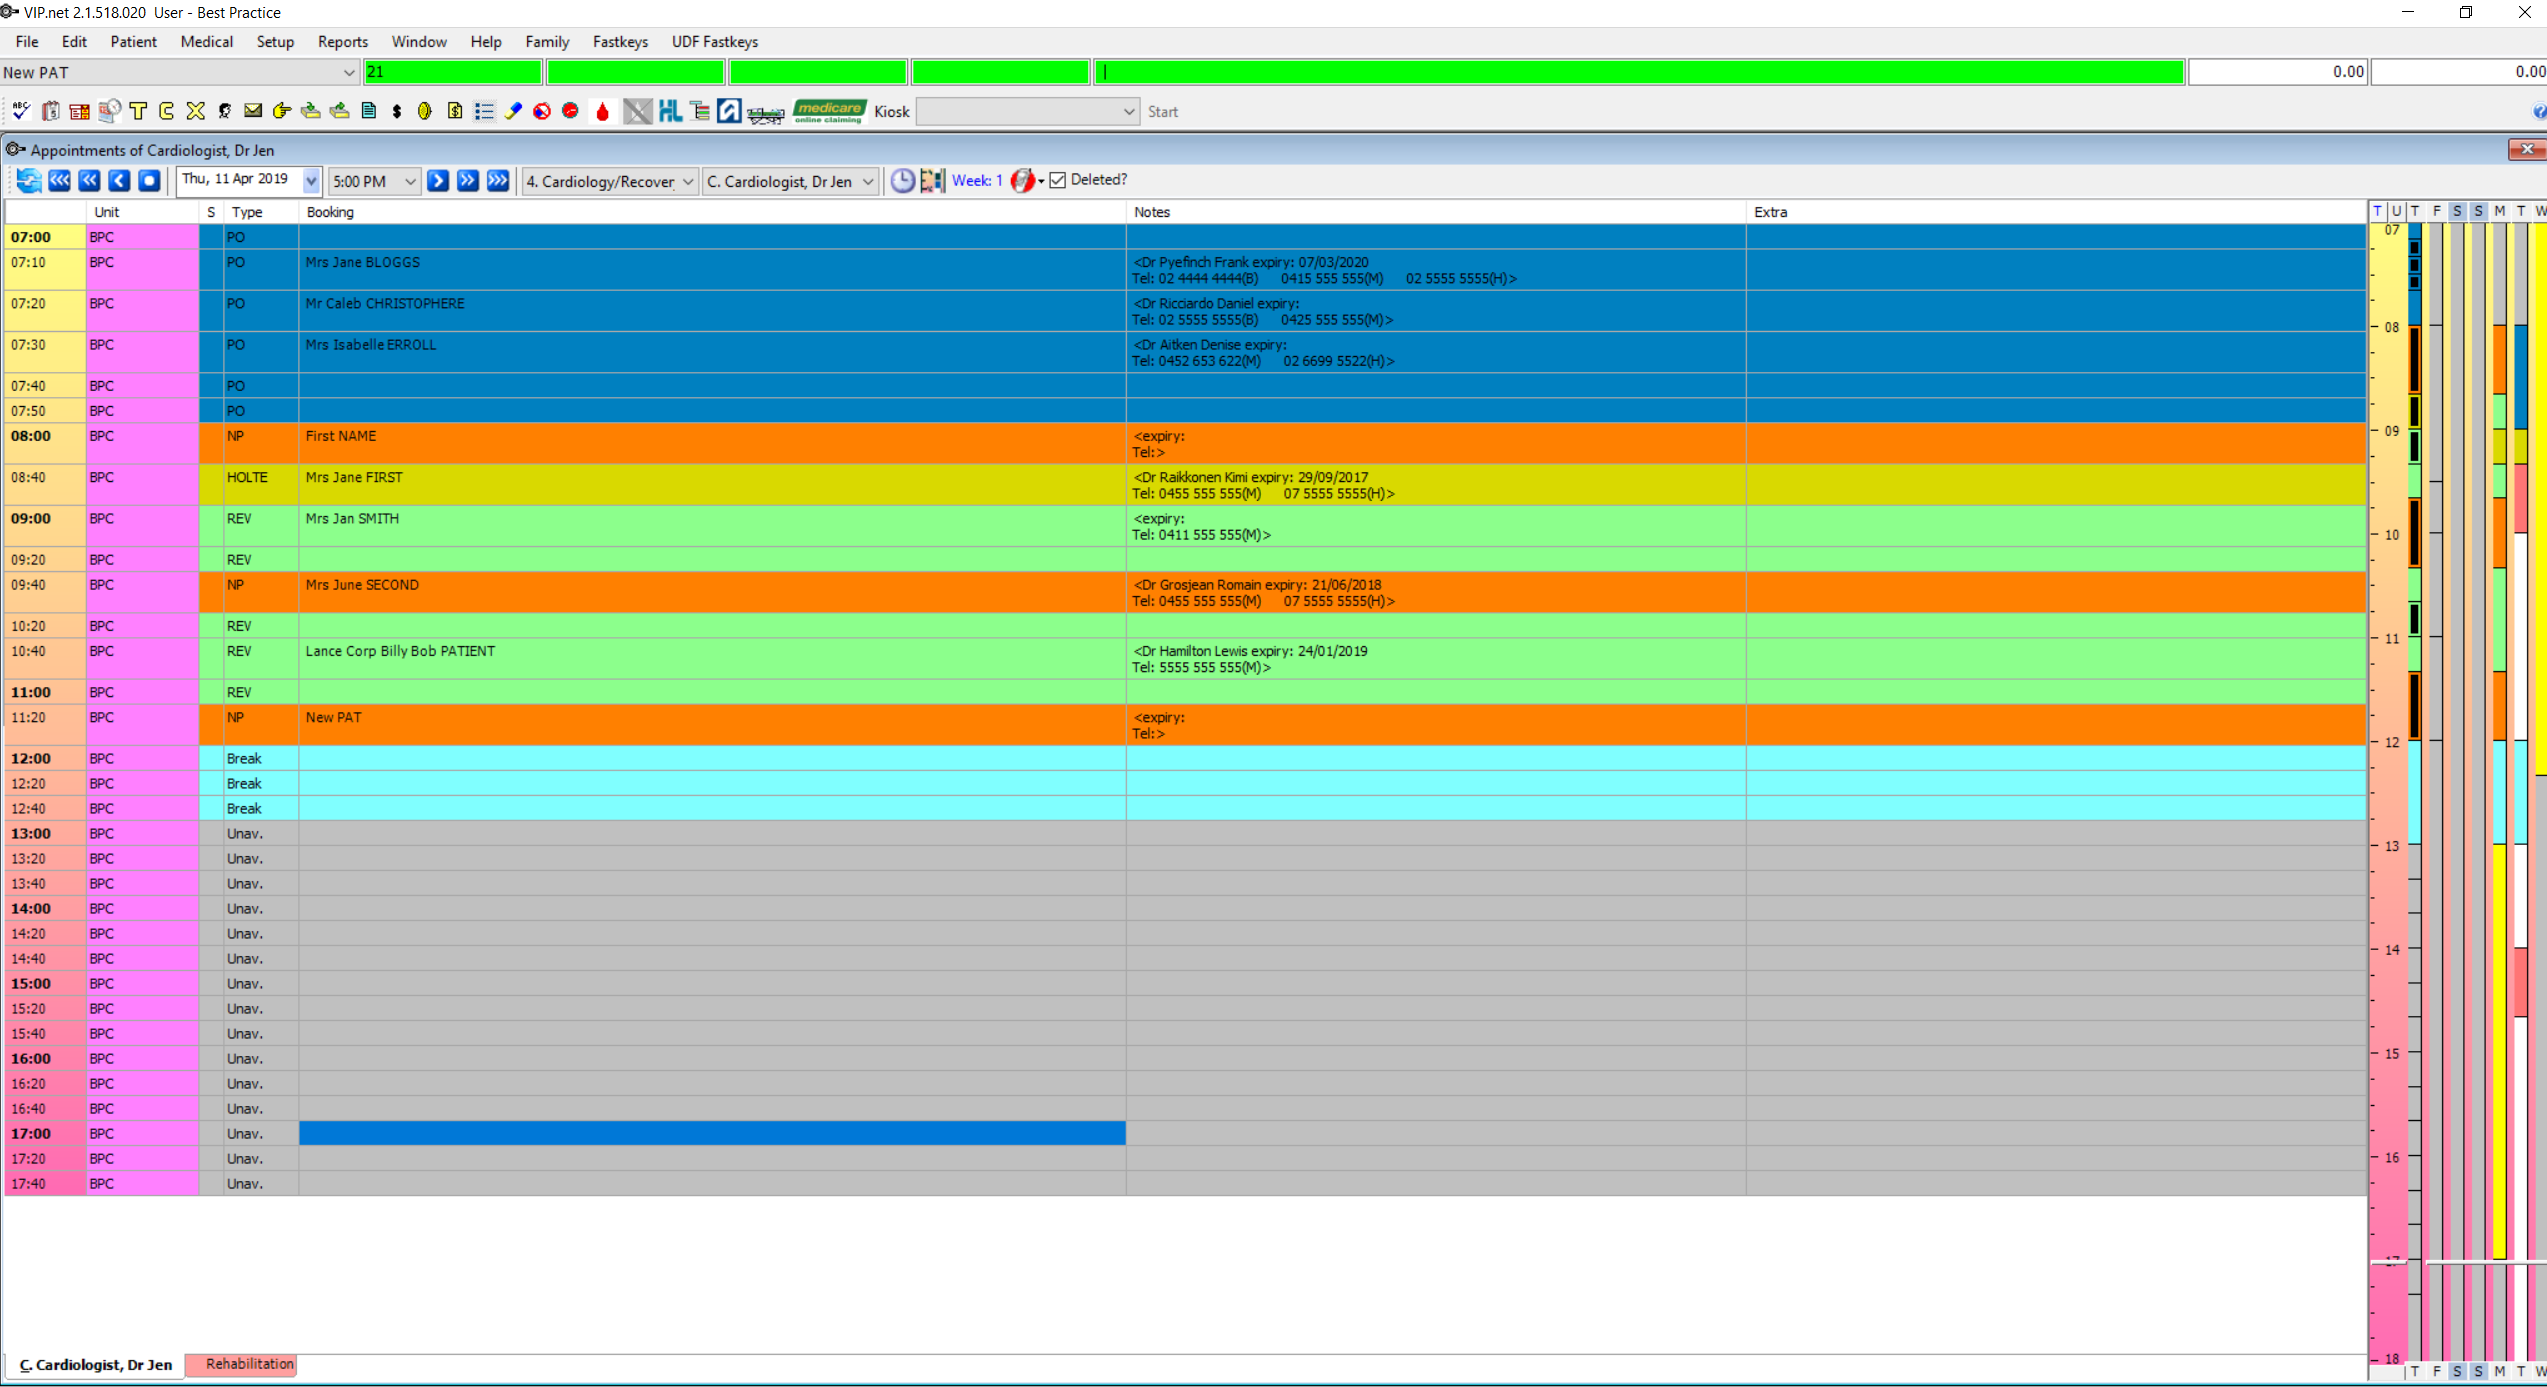Jump back with the triple-left arrow button
Viewport: 2547px width, 1387px height.
(59, 181)
